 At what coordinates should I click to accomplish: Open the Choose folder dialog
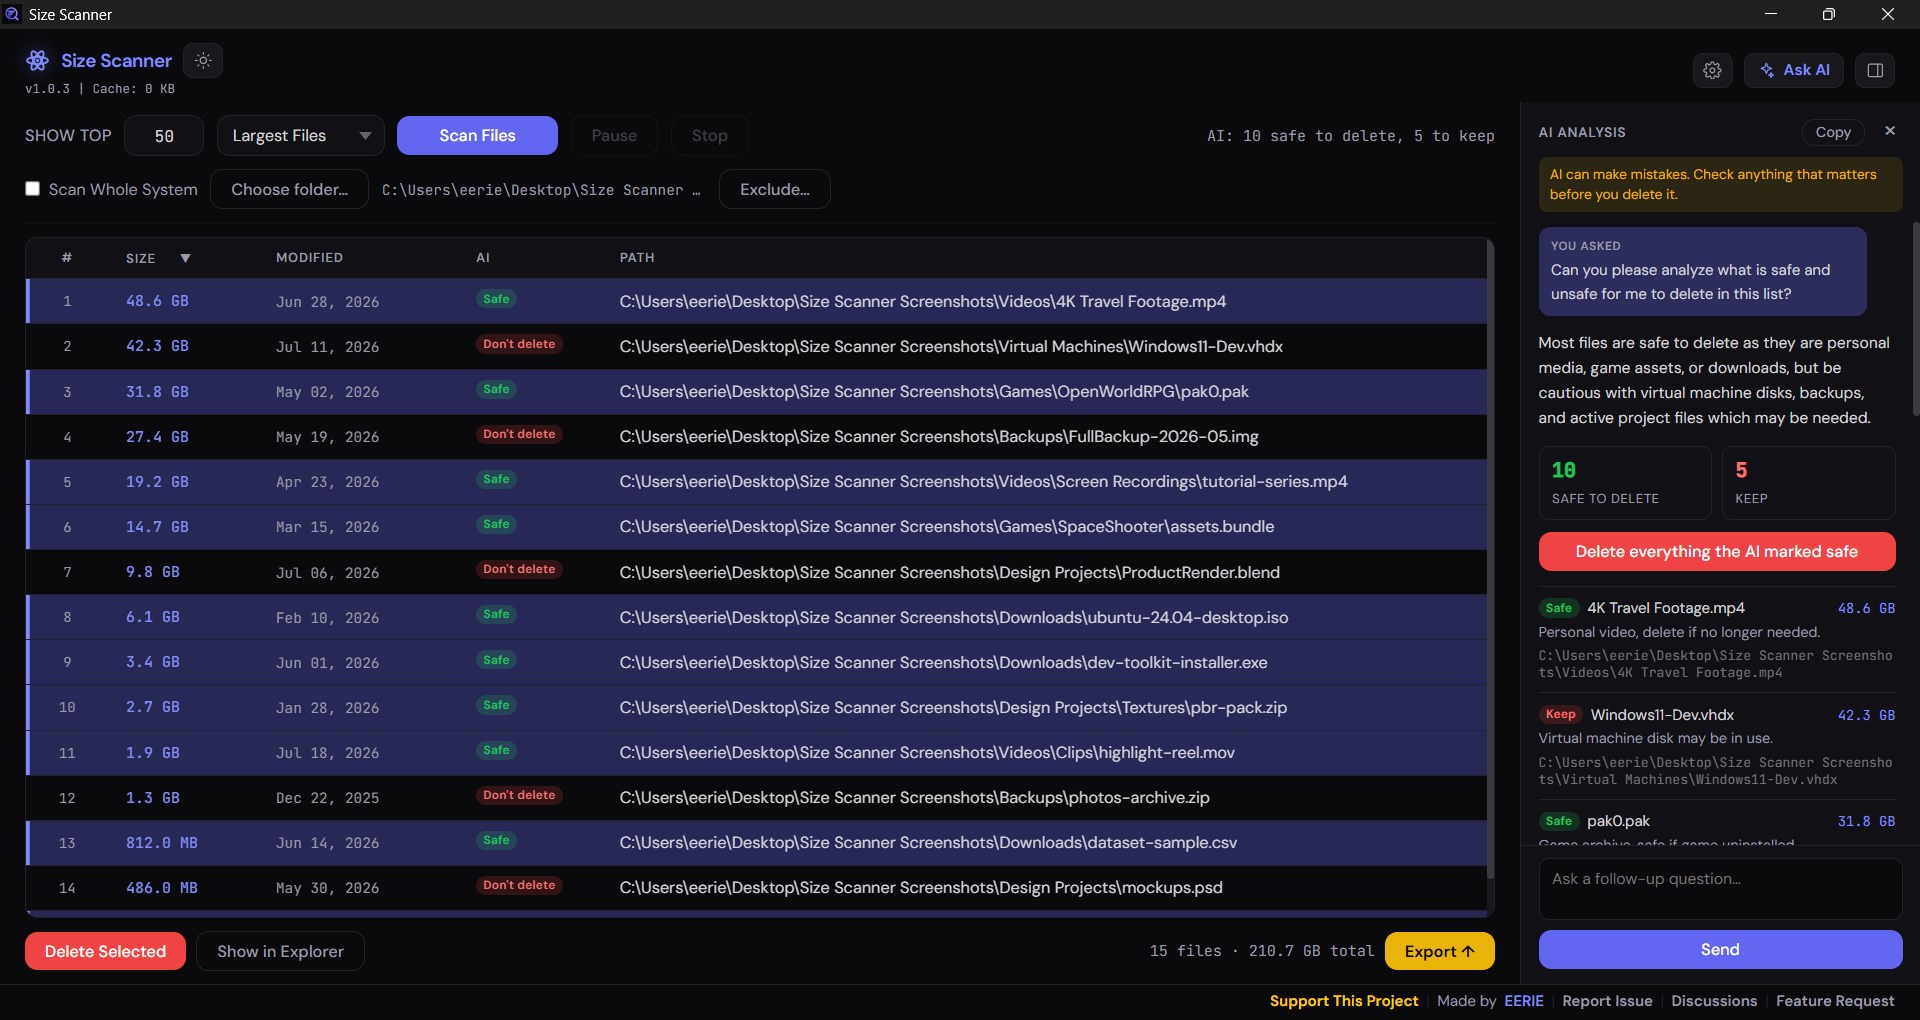[x=290, y=190]
